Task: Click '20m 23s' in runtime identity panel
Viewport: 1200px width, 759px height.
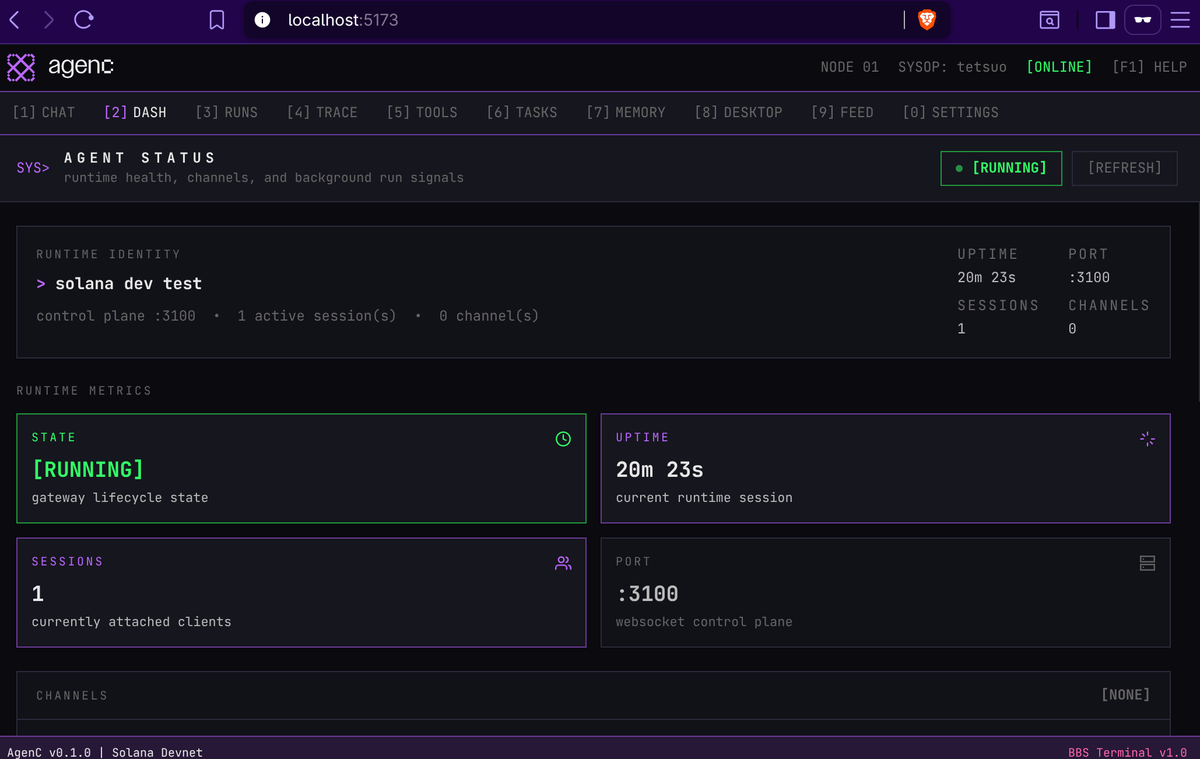Action: pyautogui.click(x=986, y=278)
